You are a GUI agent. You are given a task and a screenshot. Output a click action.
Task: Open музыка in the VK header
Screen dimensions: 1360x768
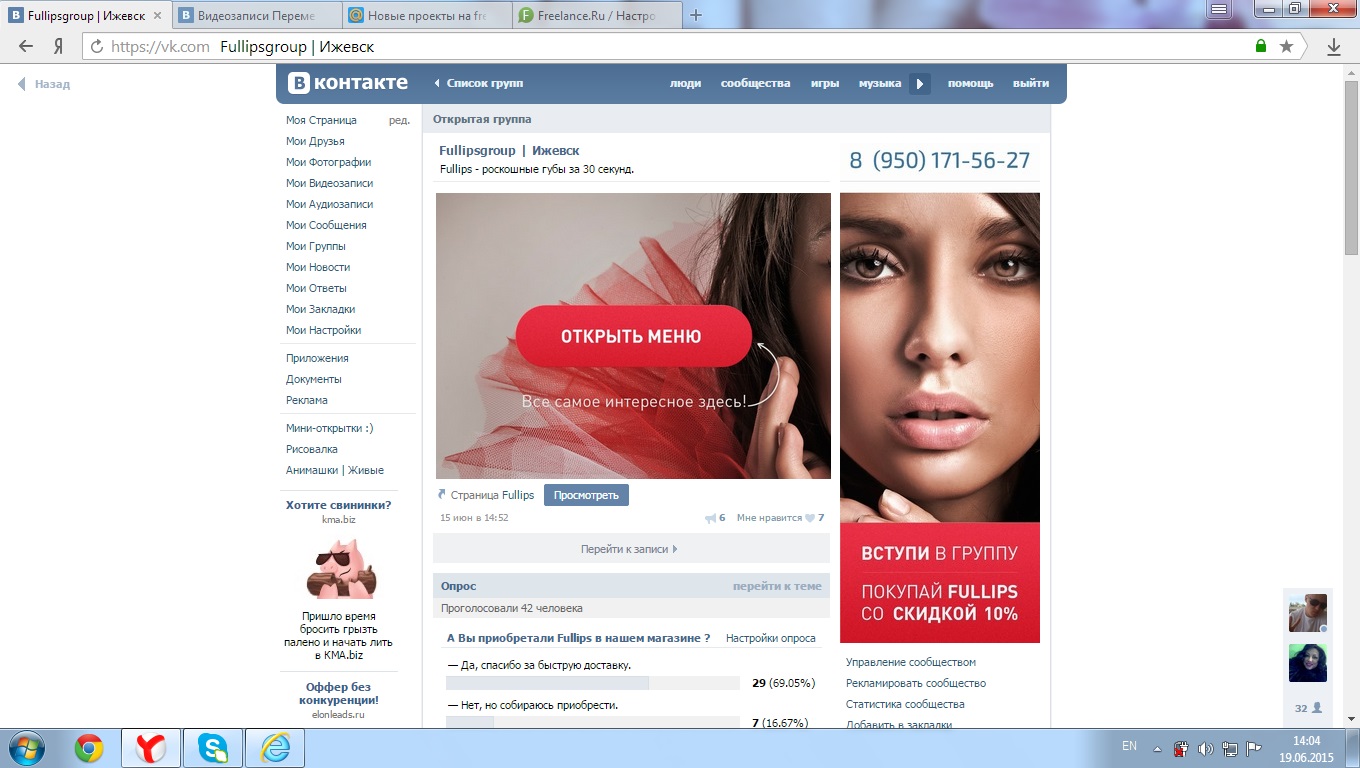point(880,84)
